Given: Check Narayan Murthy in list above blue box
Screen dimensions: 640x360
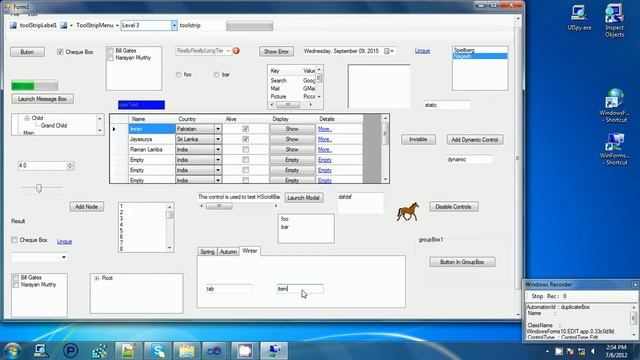Looking at the screenshot, I should (110, 58).
